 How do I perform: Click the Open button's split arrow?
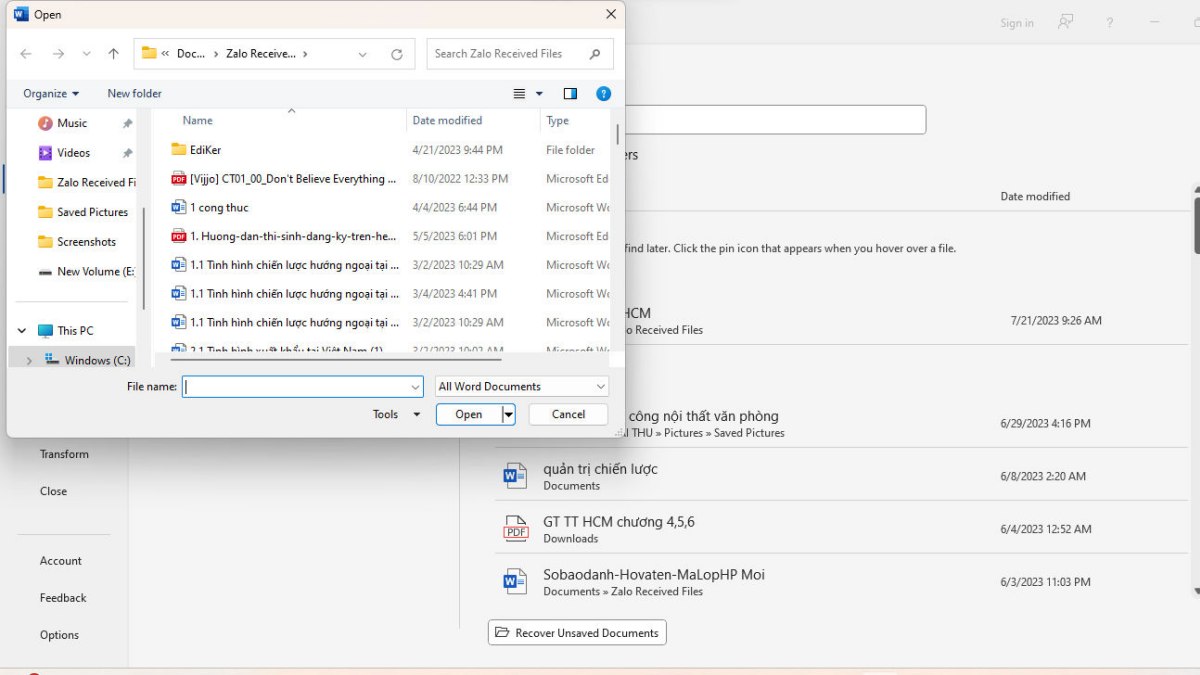pos(508,415)
